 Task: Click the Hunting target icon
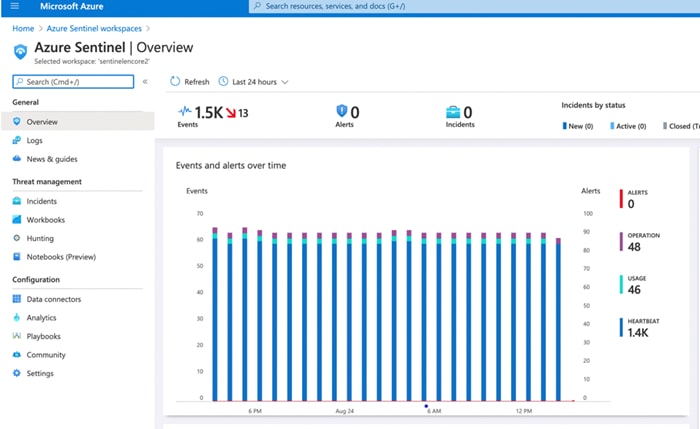click(17, 238)
